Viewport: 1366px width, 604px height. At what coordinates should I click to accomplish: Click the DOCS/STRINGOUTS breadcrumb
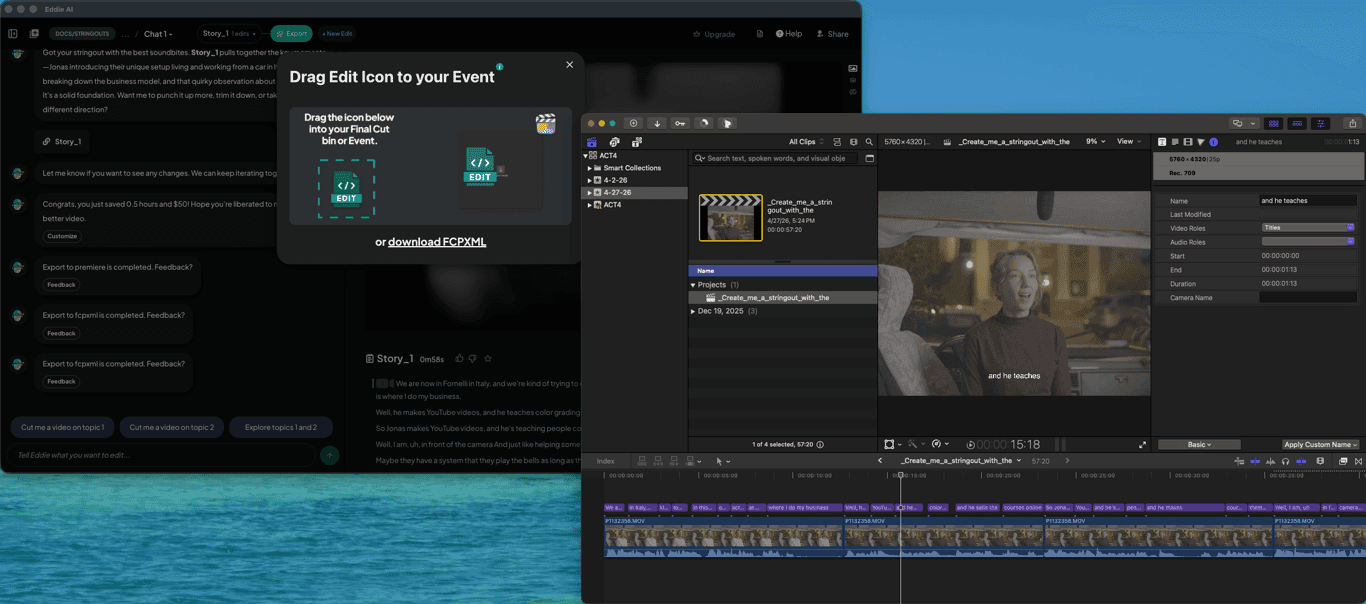pos(82,34)
